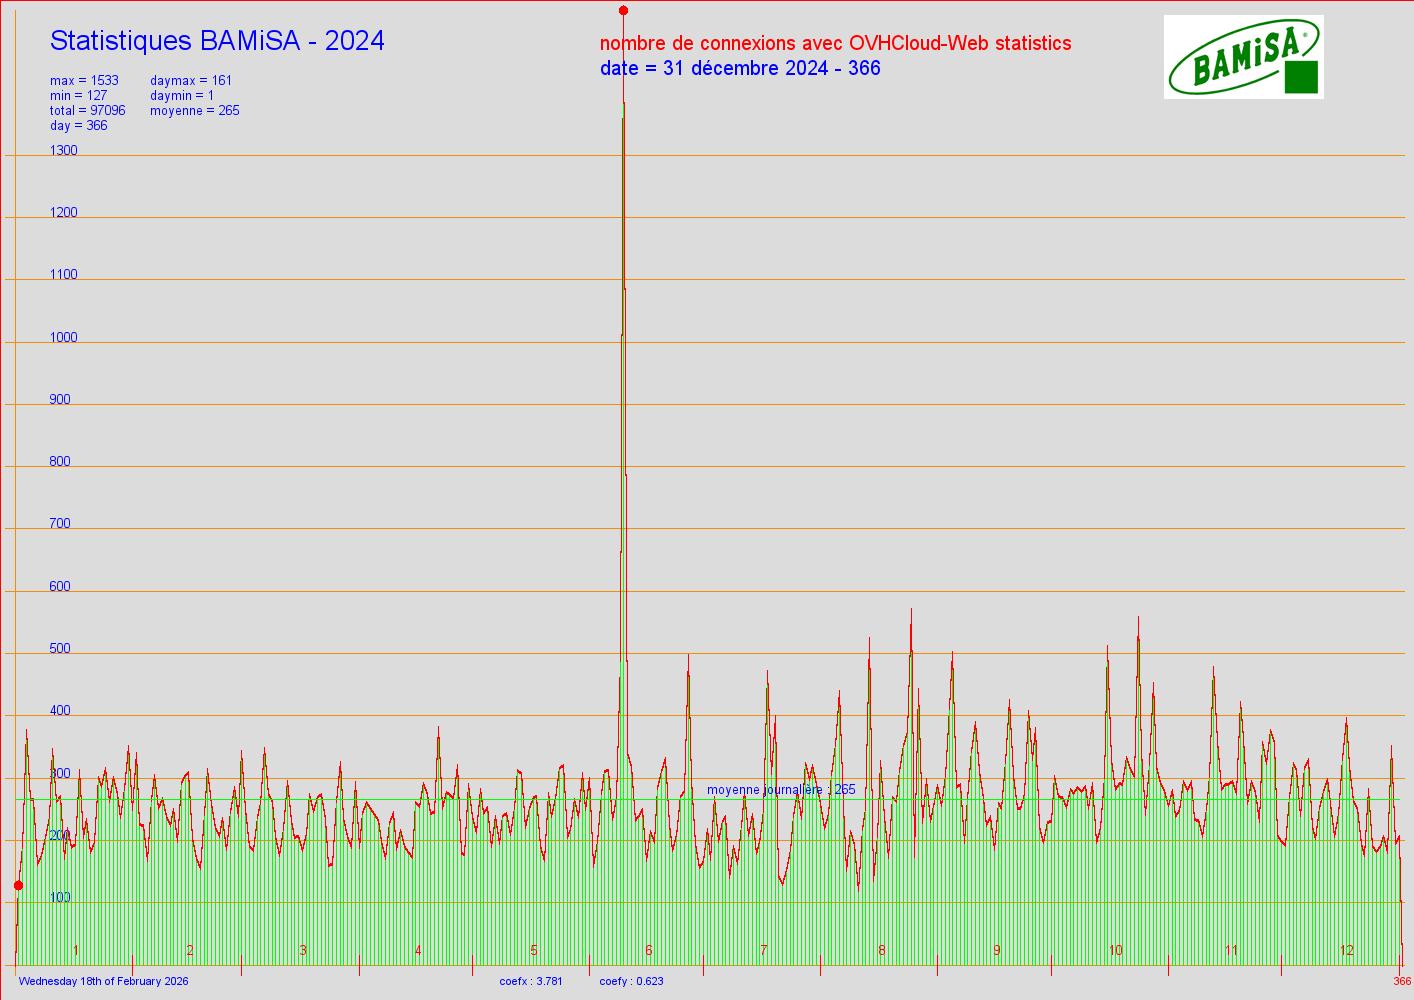Select month 1 label on x-axis
The width and height of the screenshot is (1414, 1000).
(x=76, y=950)
